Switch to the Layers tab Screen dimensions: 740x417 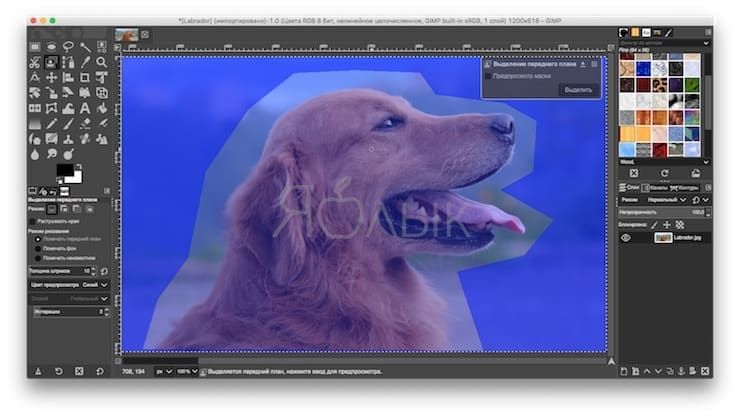tap(630, 188)
